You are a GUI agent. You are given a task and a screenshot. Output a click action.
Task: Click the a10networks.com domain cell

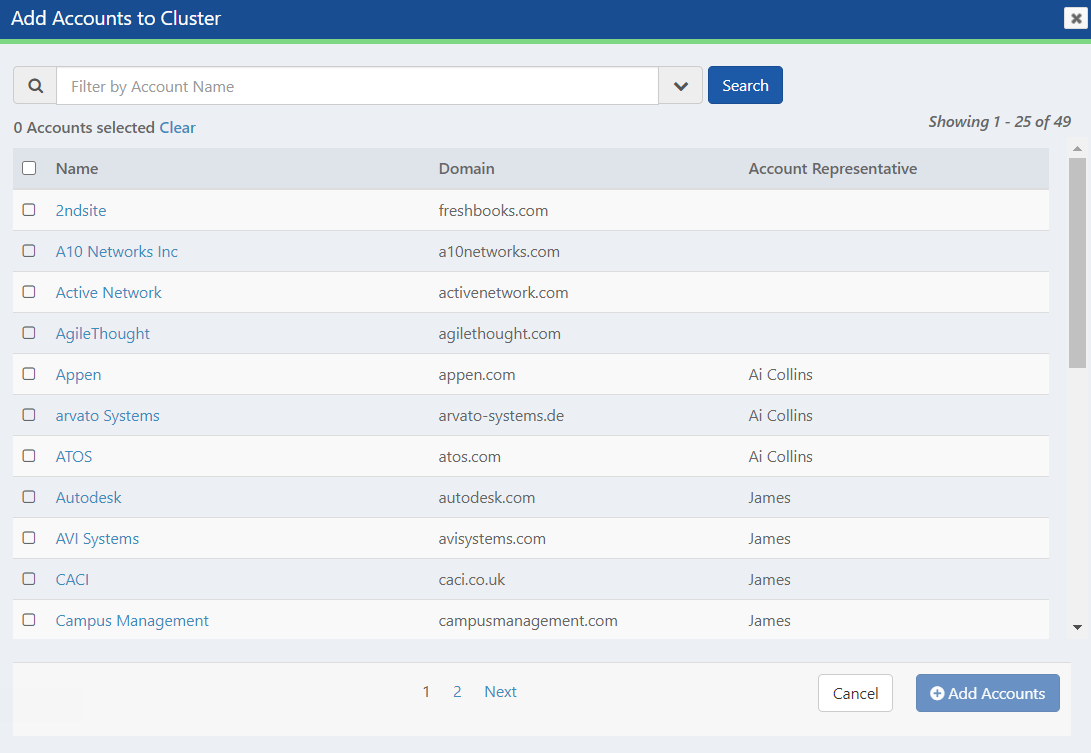point(499,251)
